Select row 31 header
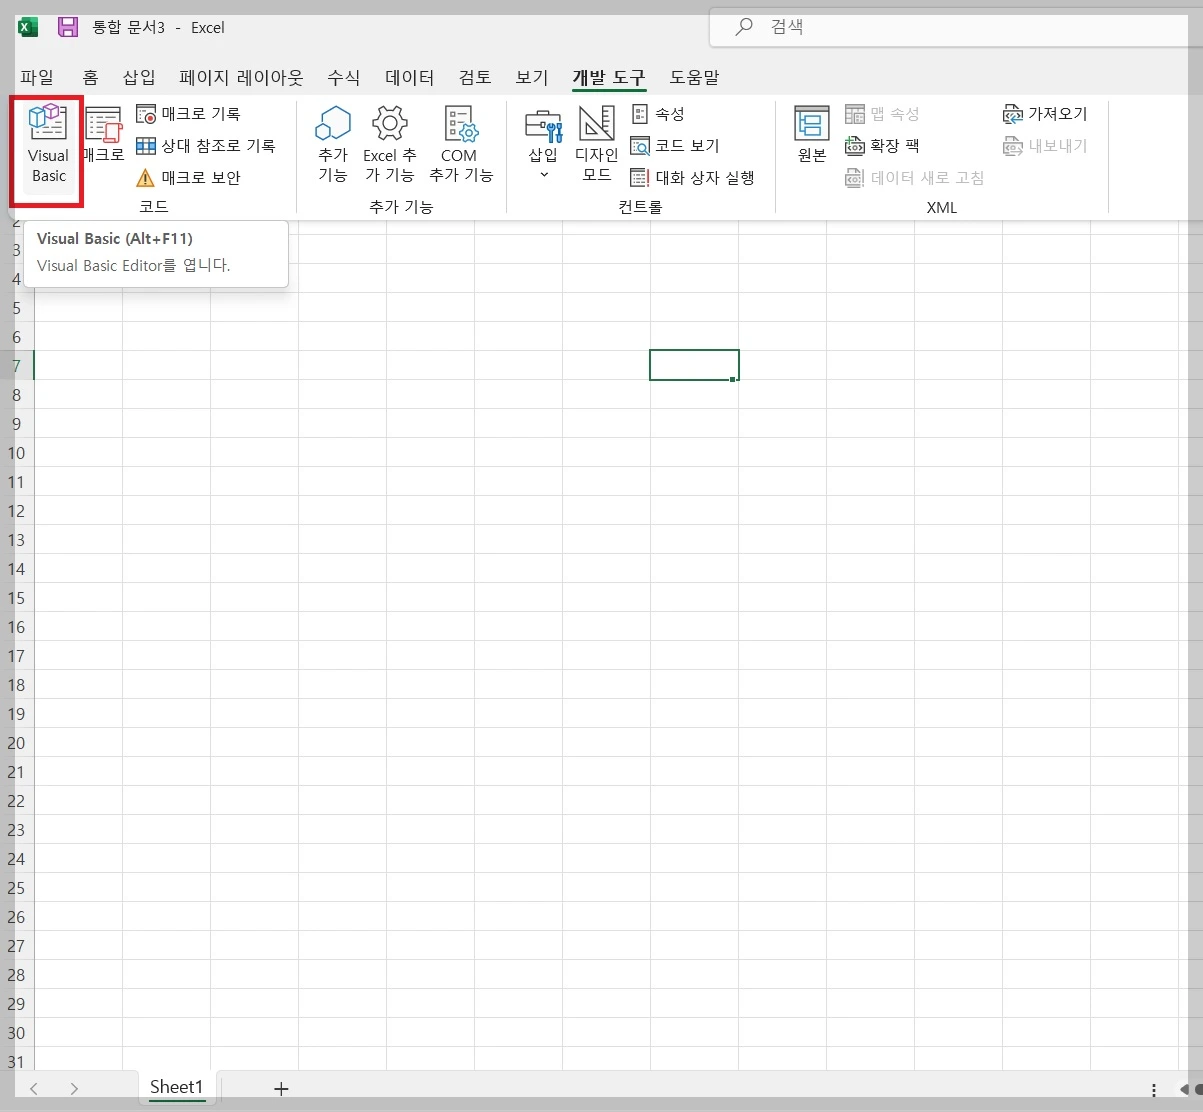 click(x=17, y=1062)
